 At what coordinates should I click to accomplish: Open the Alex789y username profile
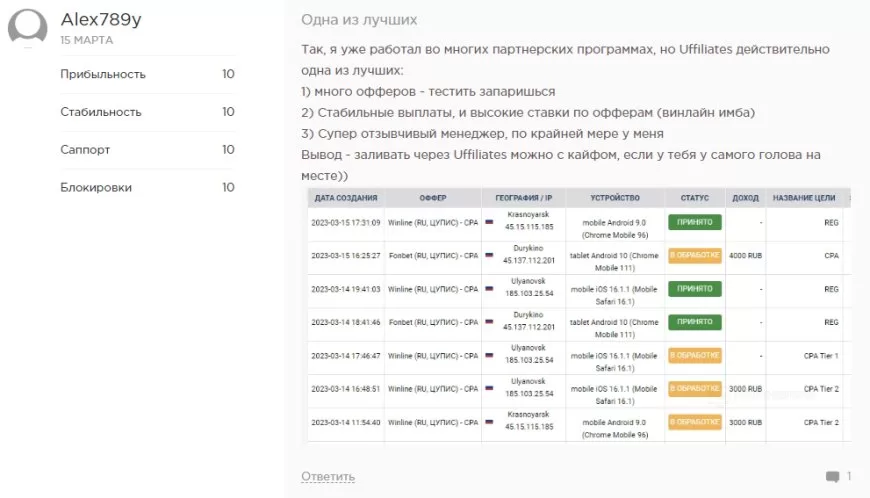[x=101, y=20]
